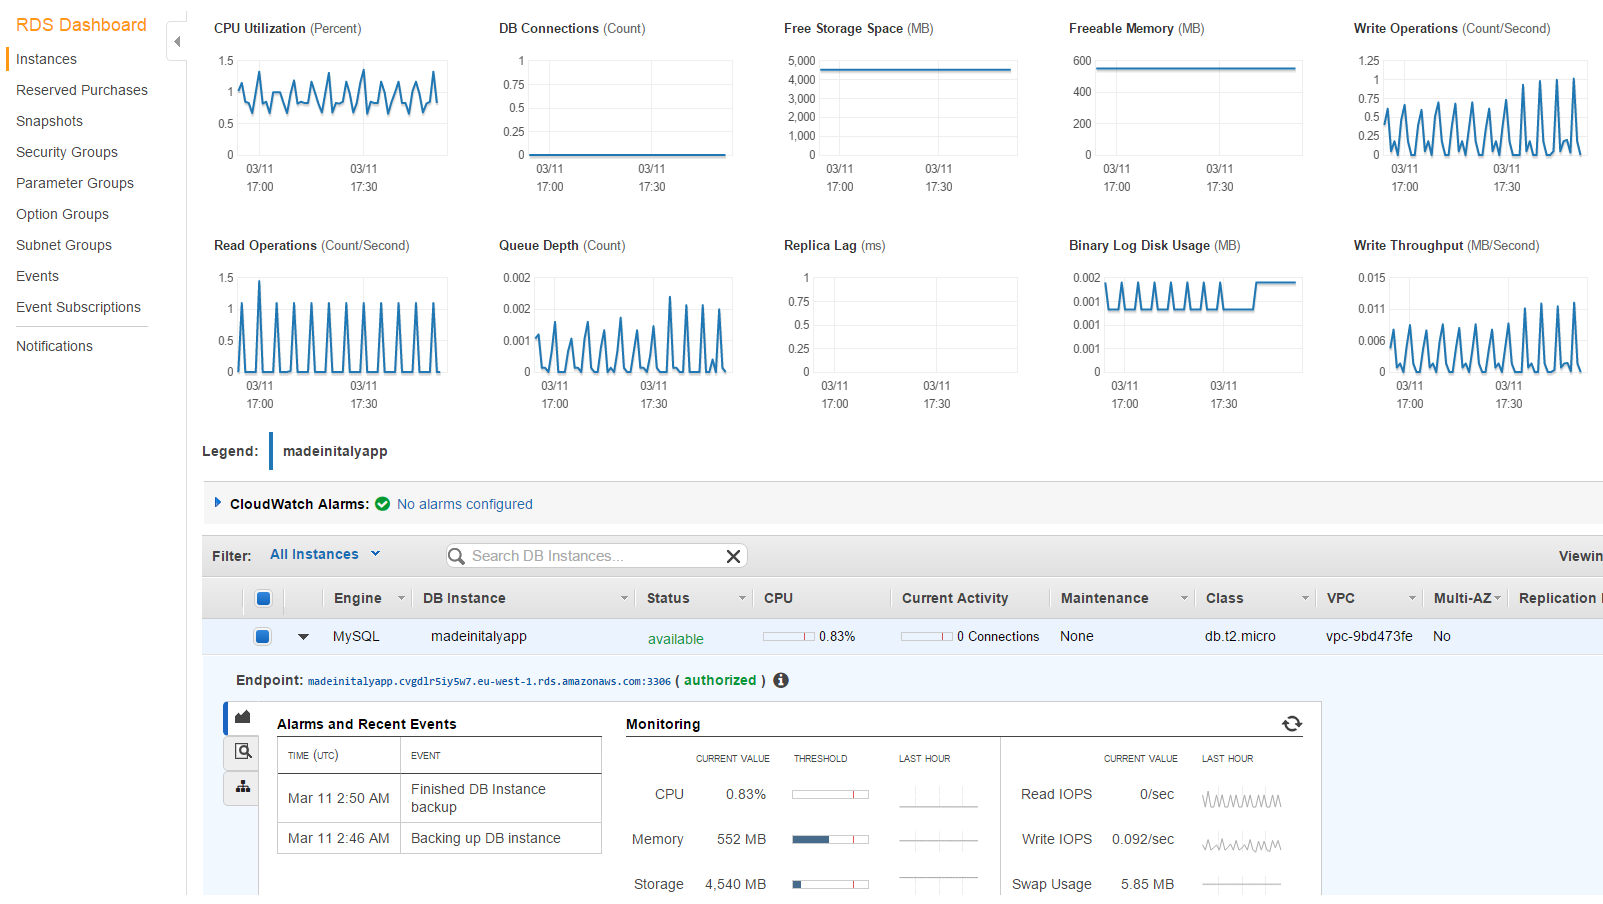Select the chart monitoring view tab icon
The image size is (1603, 904).
click(242, 717)
